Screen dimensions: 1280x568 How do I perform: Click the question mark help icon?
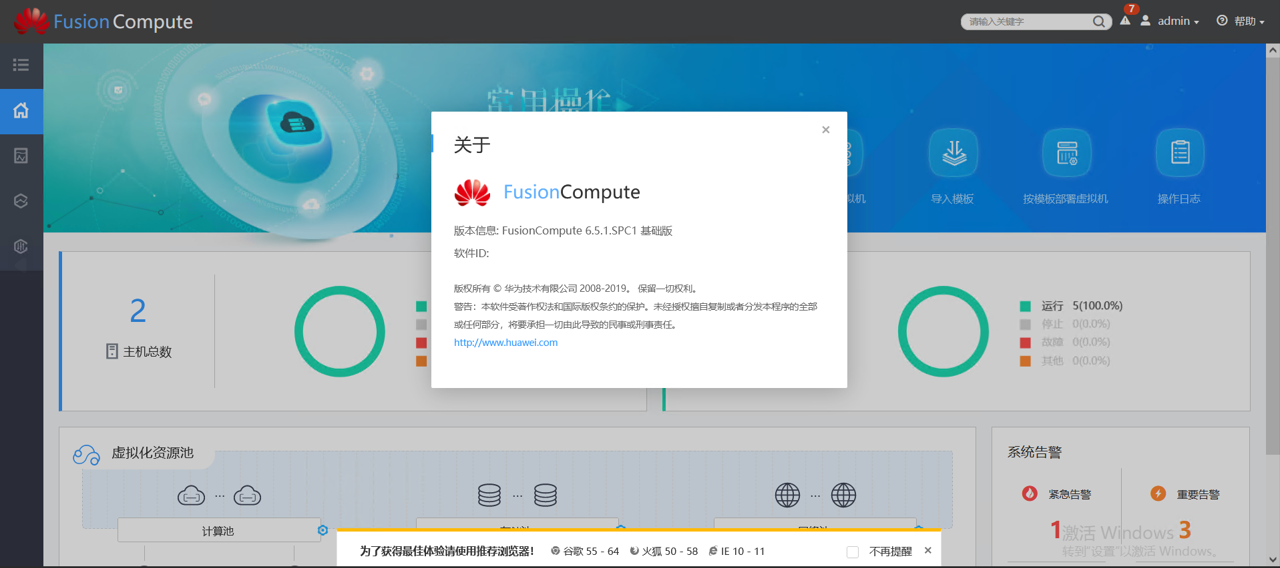coord(1222,21)
